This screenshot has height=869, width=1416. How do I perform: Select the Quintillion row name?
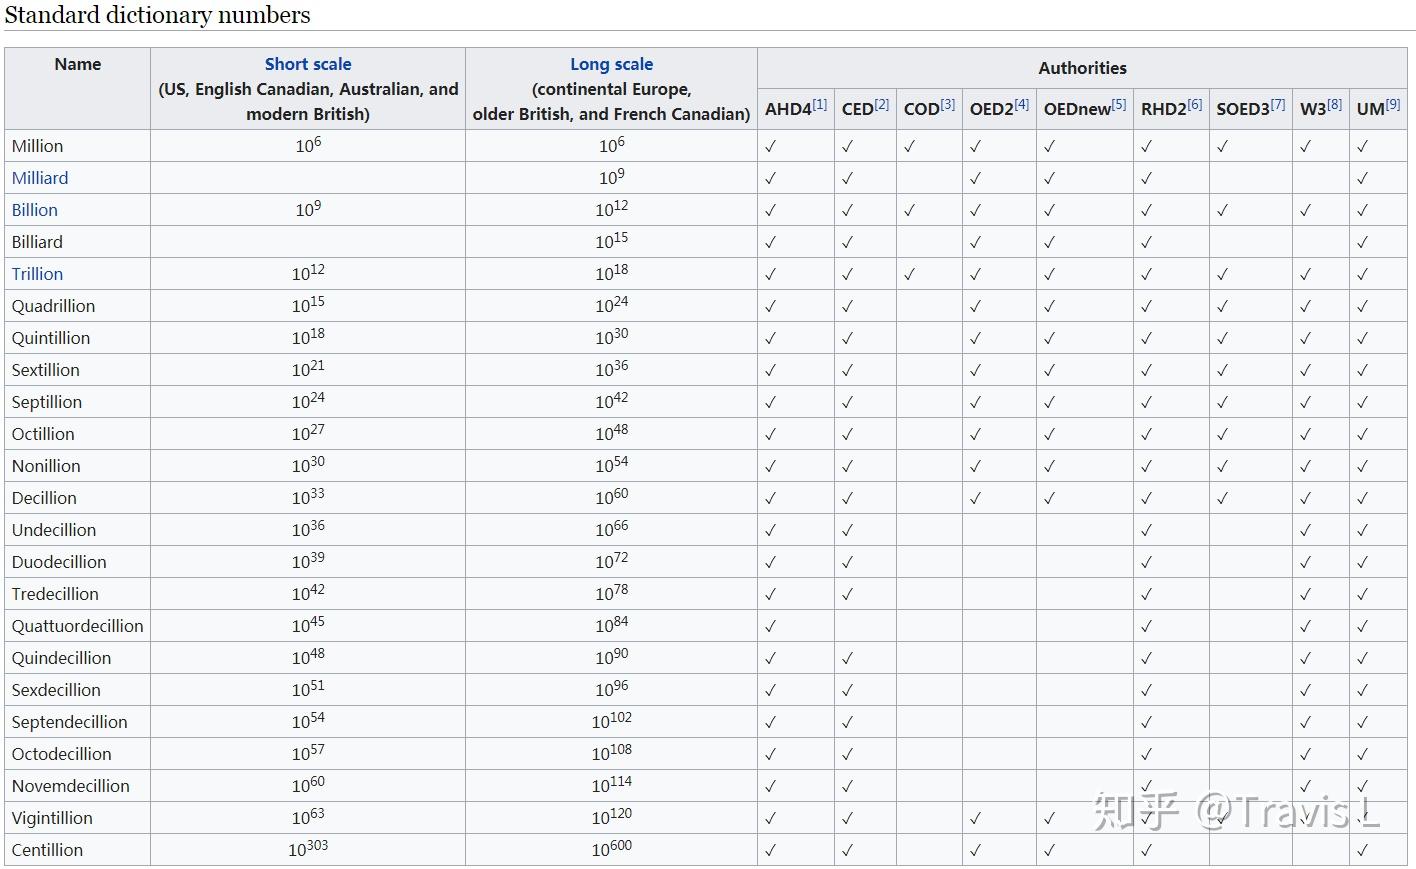point(51,338)
